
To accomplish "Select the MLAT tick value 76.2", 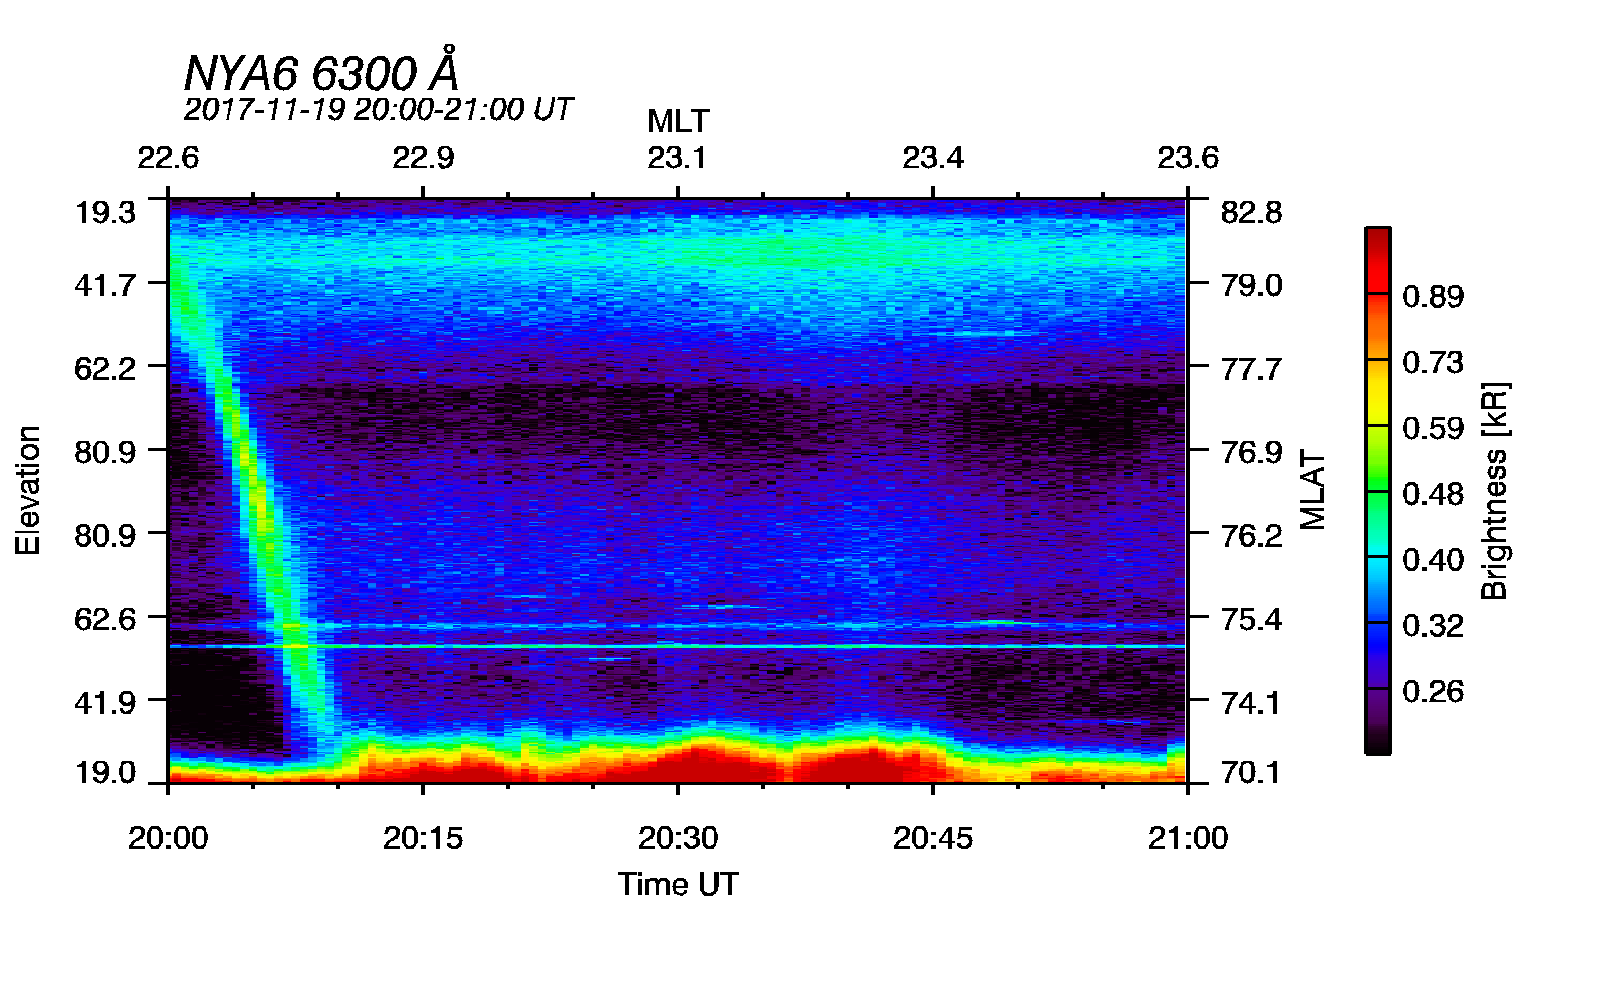I will (1251, 535).
